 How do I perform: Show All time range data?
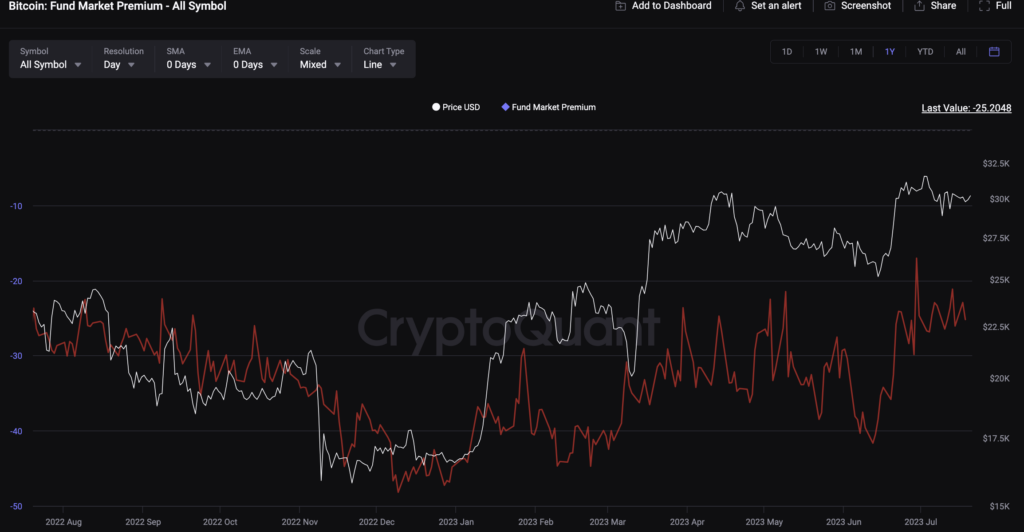coord(960,52)
